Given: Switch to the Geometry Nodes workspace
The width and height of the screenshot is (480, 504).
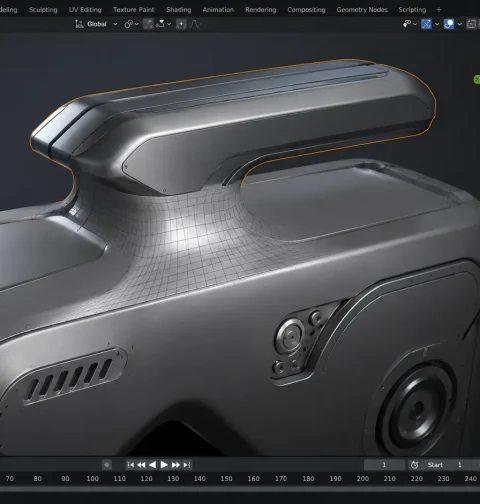Looking at the screenshot, I should (x=362, y=10).
